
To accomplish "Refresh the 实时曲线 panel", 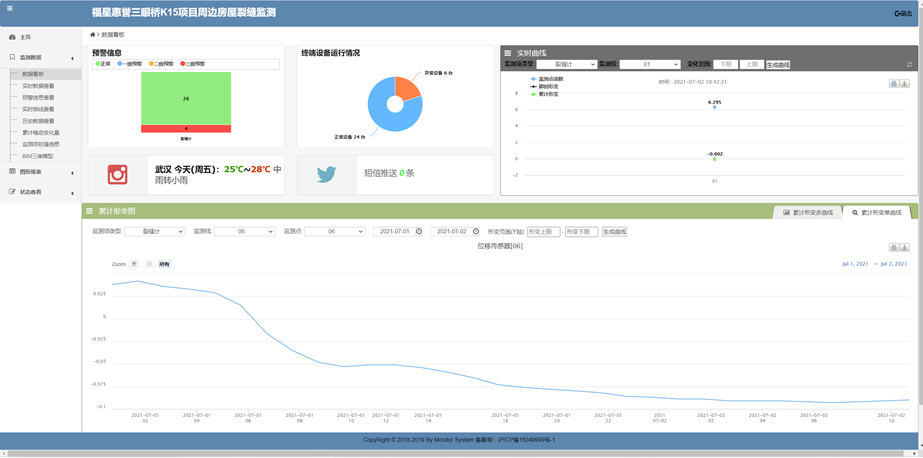I will click(x=909, y=64).
